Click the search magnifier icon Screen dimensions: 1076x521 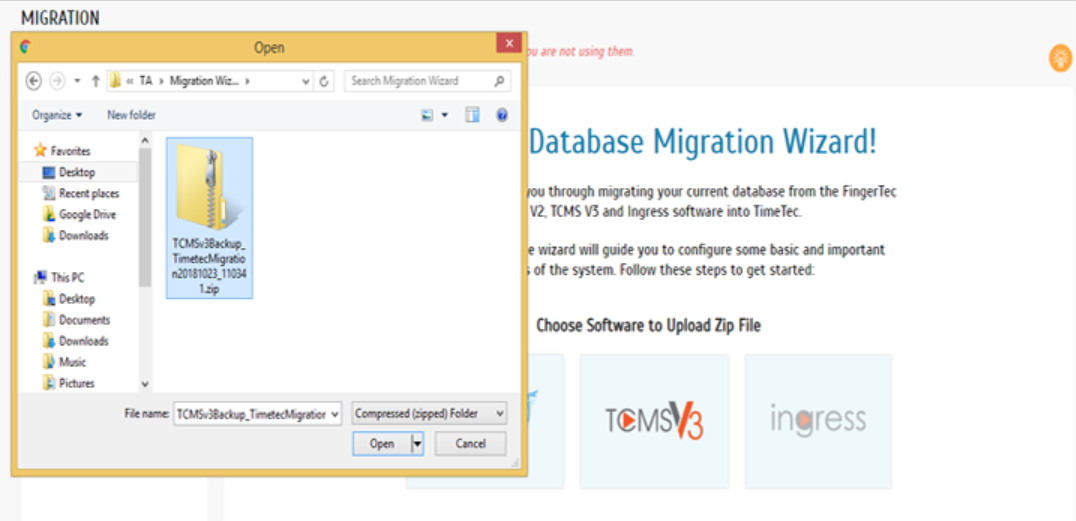click(x=500, y=81)
